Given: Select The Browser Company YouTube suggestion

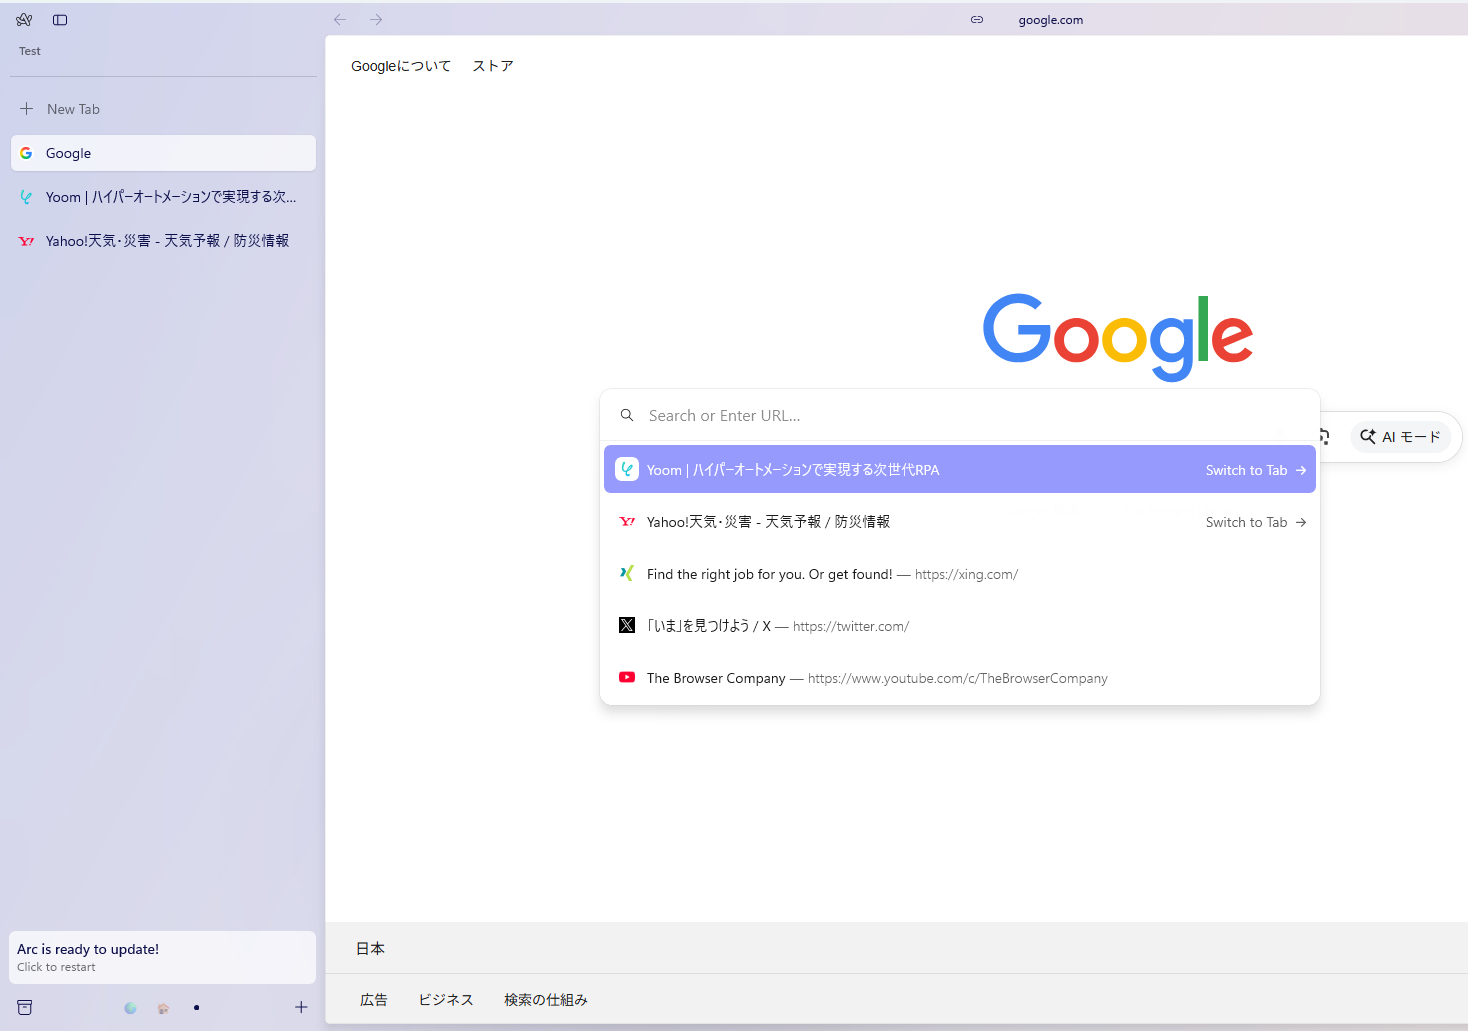Looking at the screenshot, I should [960, 678].
